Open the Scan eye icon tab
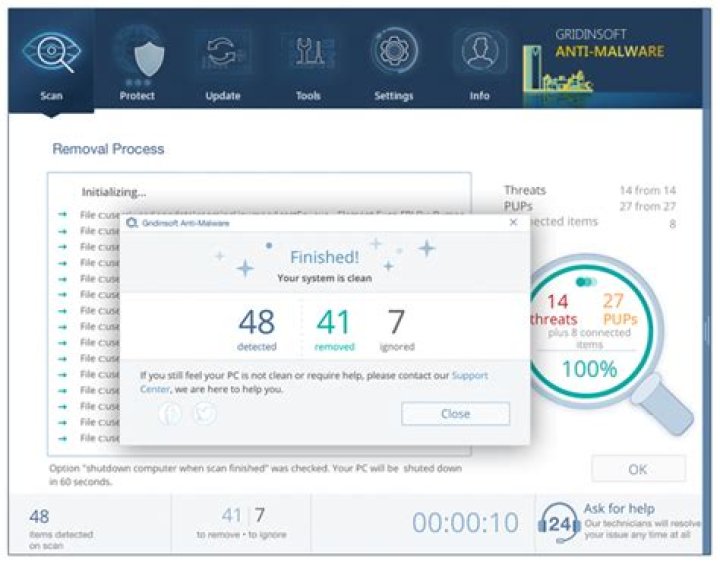Image resolution: width=720 pixels, height=564 pixels. coord(51,60)
